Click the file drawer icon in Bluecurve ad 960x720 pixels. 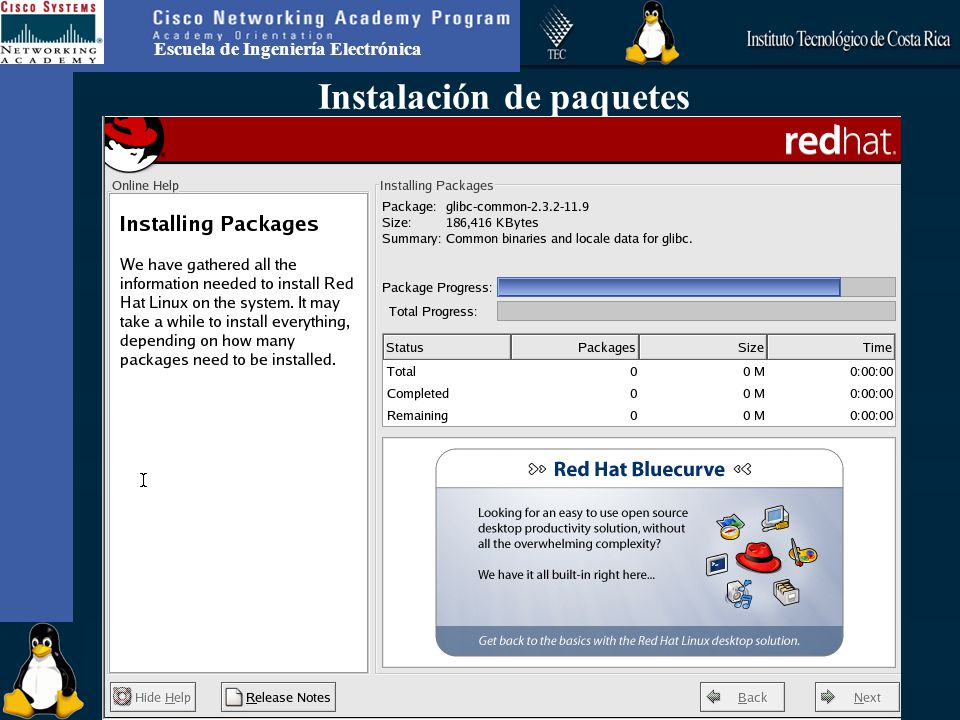[x=786, y=591]
